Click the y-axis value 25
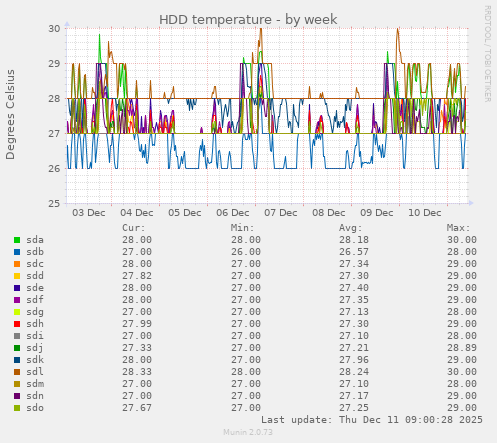The height and width of the screenshot is (443, 497). click(x=54, y=203)
